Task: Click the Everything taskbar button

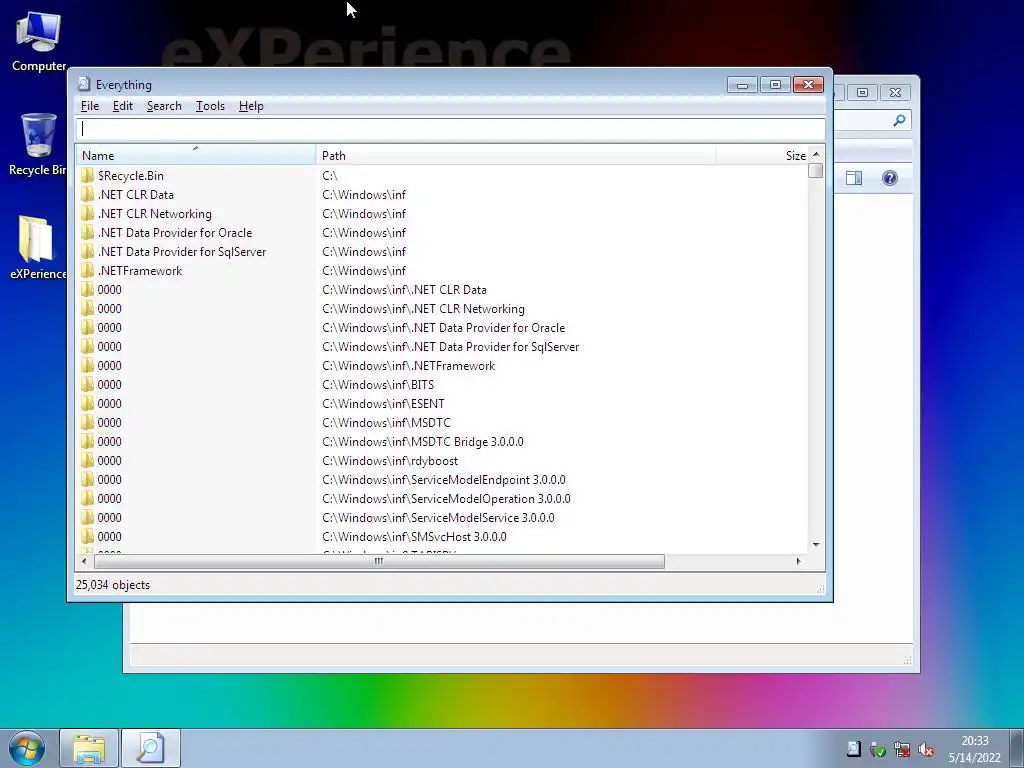Action: pos(150,748)
